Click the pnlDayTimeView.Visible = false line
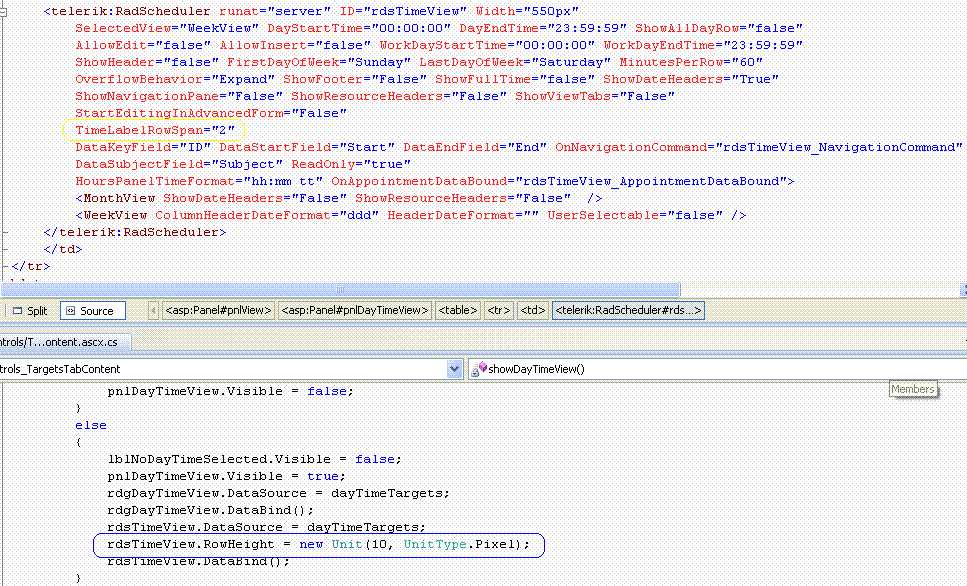 [x=231, y=392]
